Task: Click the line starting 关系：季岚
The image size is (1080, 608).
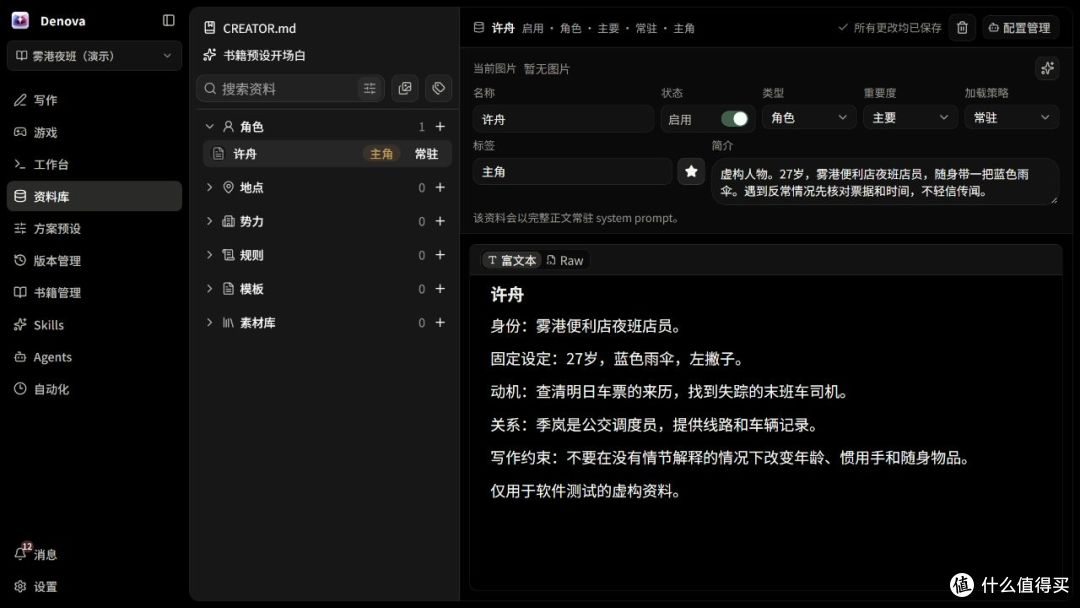Action: [x=656, y=425]
